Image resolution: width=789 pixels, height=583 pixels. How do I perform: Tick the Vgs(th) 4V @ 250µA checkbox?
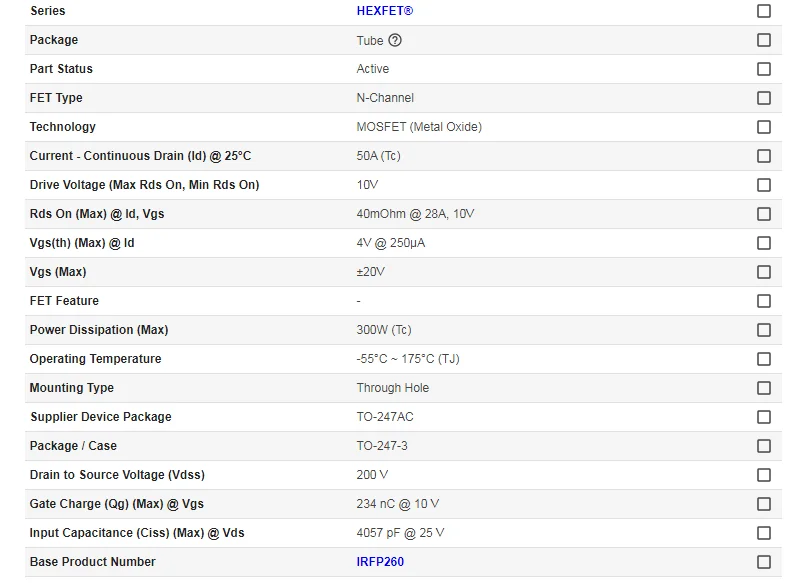coord(764,243)
